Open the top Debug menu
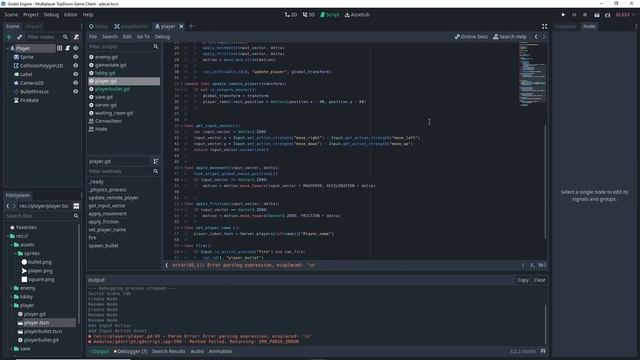 coord(51,15)
